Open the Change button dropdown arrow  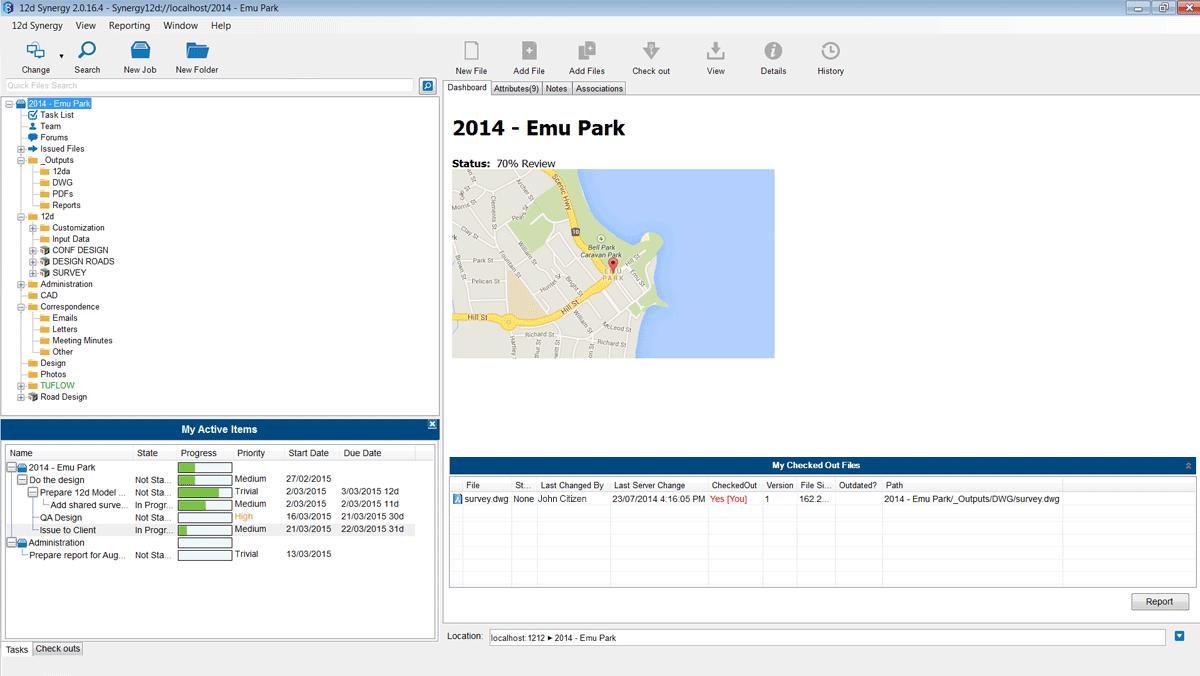click(x=61, y=57)
